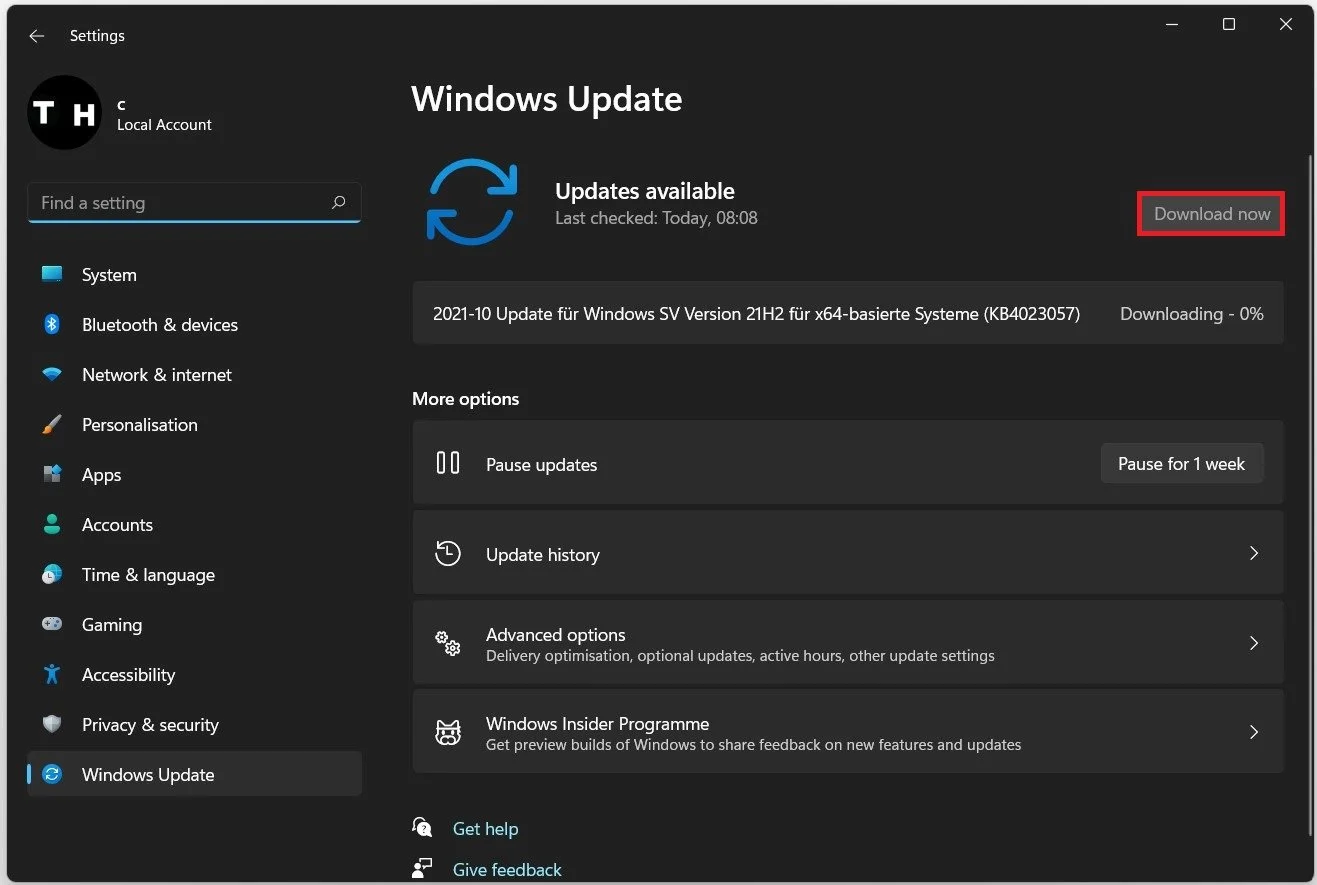1317x885 pixels.
Task: Click the Privacy shield icon
Action: pos(52,724)
